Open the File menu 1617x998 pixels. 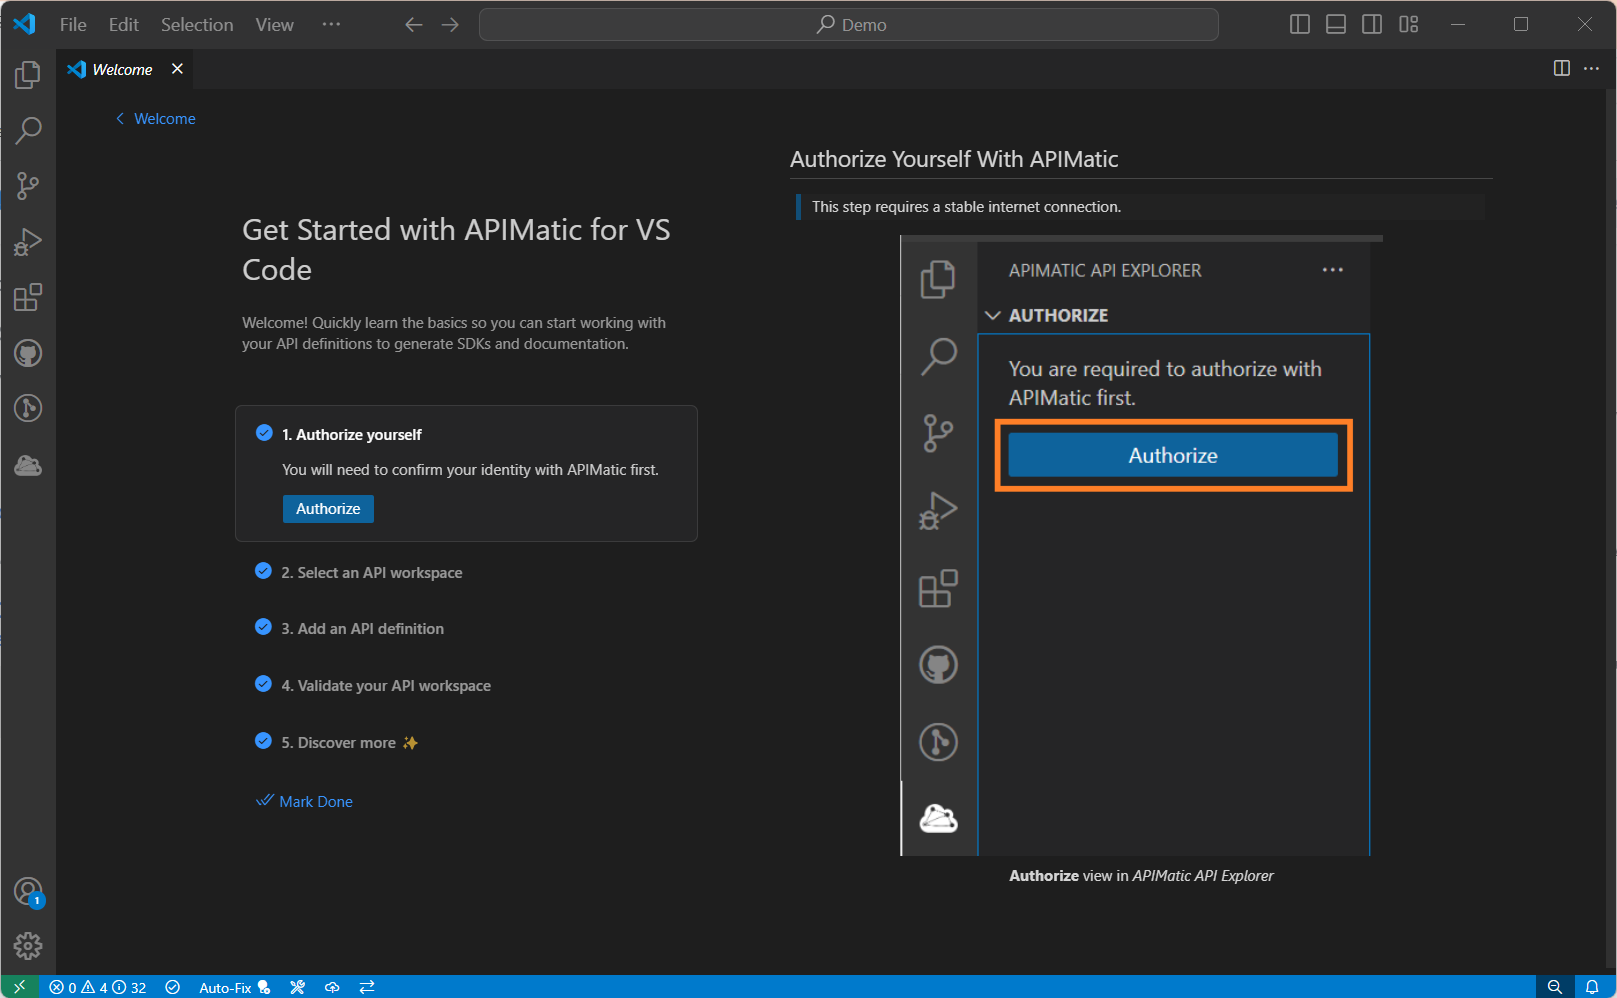73,24
